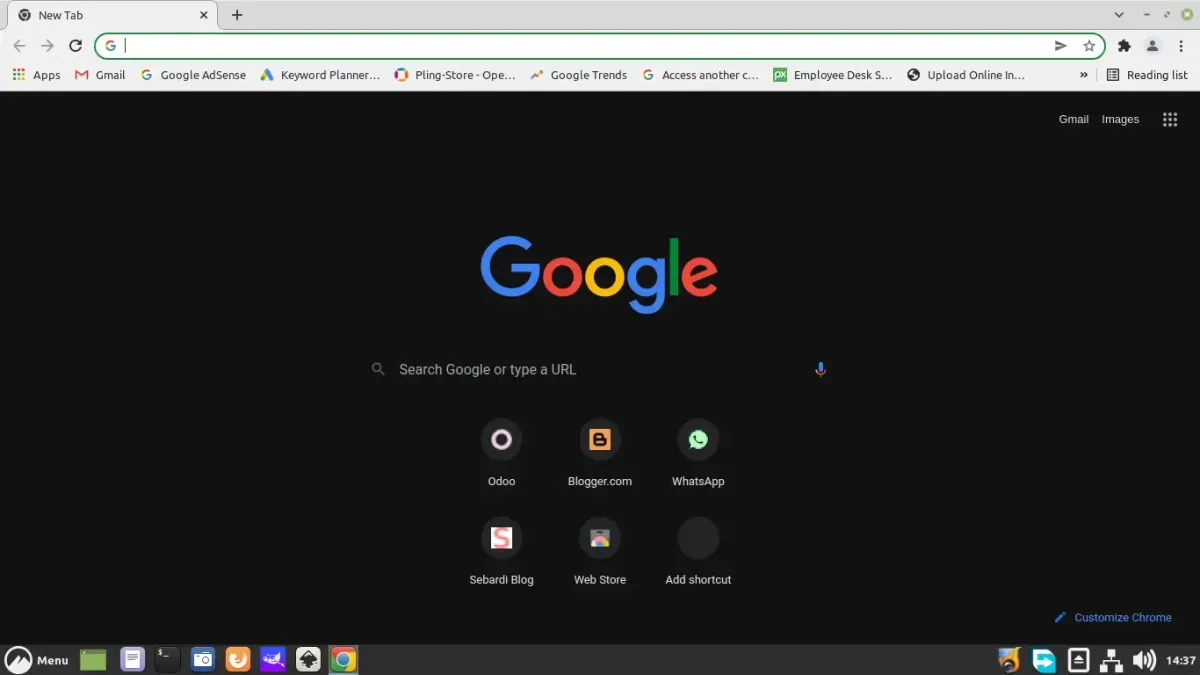Open the Reading list
This screenshot has width=1200, height=675.
coord(1147,75)
